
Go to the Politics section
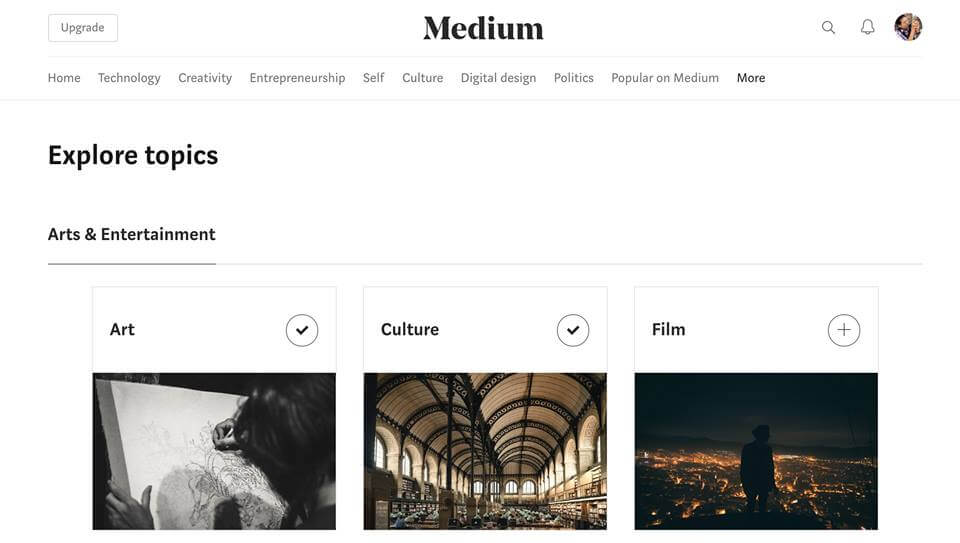coord(573,78)
